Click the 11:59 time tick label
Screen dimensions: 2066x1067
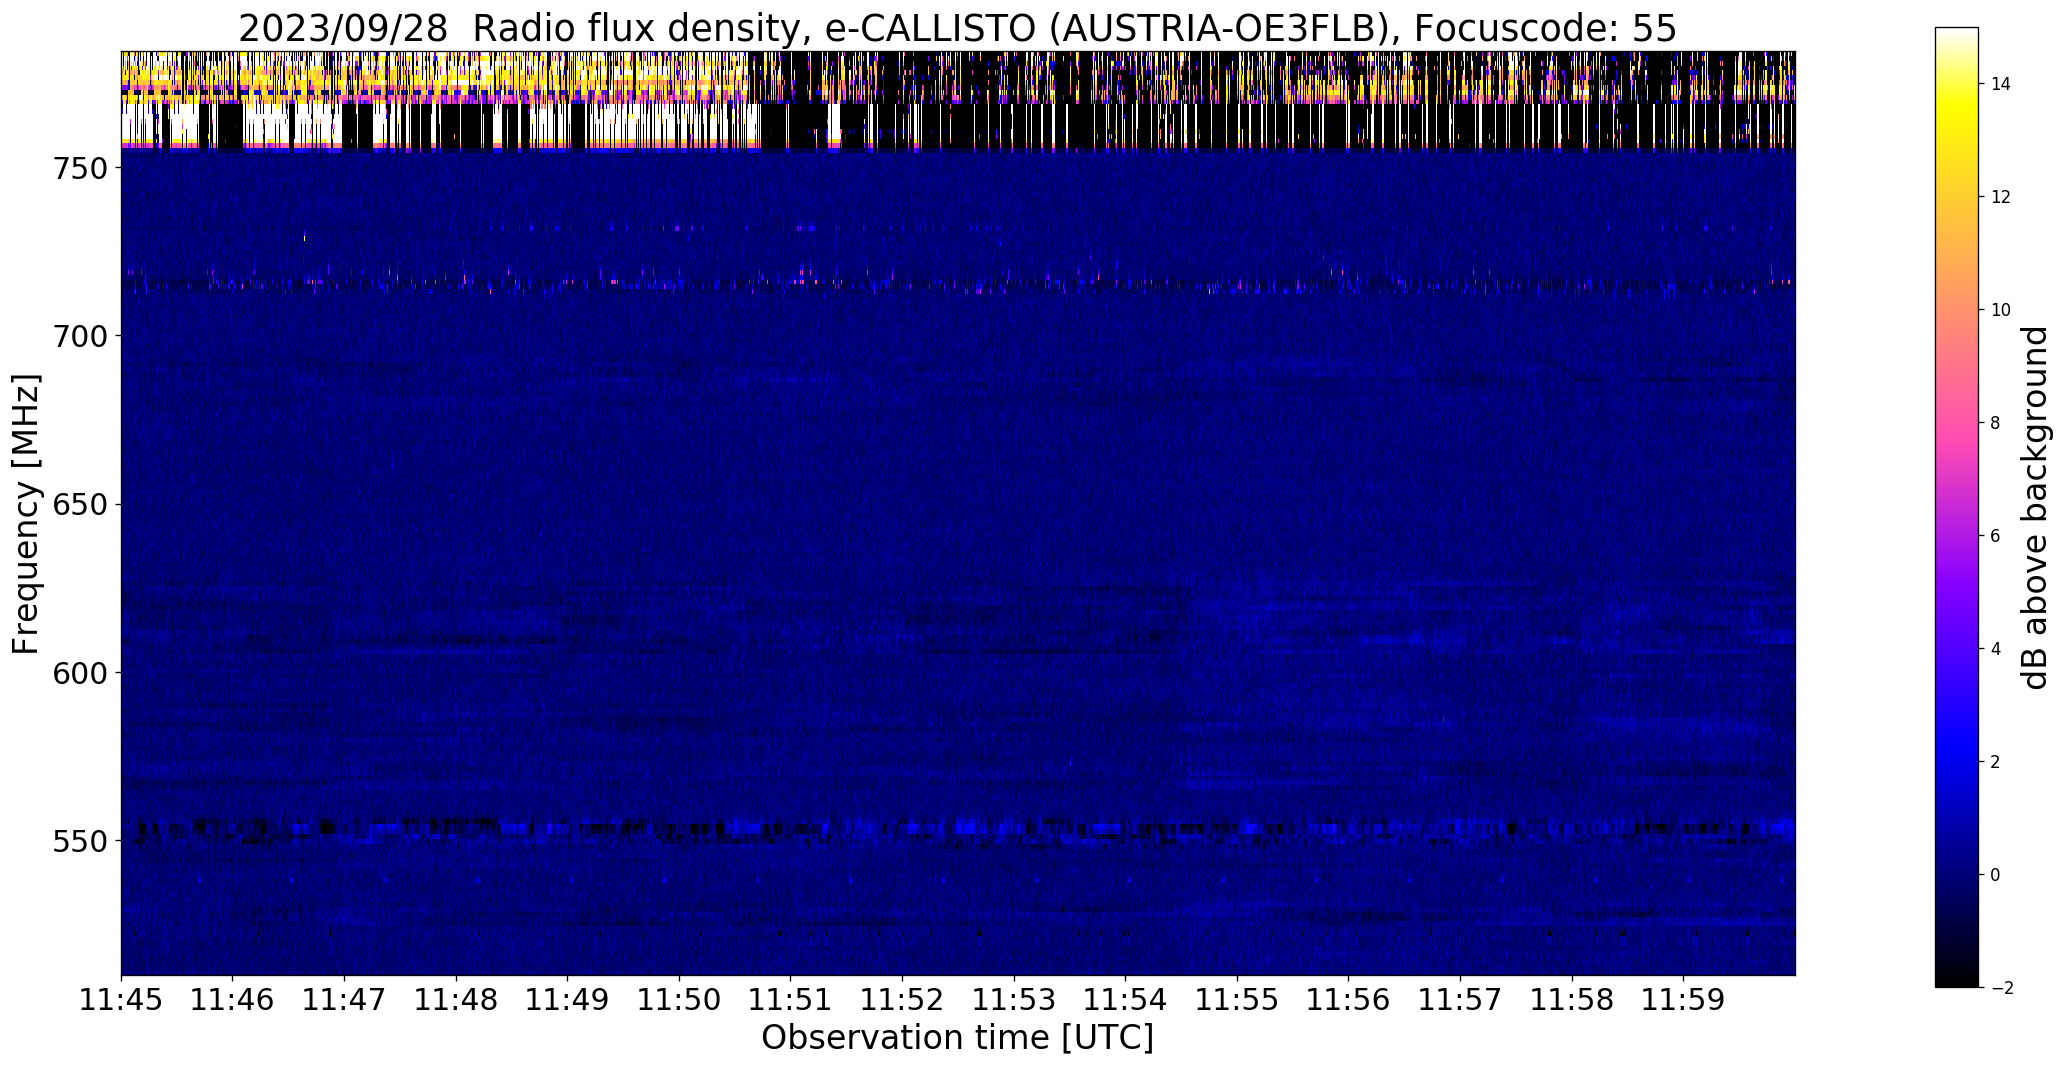[x=1684, y=1000]
